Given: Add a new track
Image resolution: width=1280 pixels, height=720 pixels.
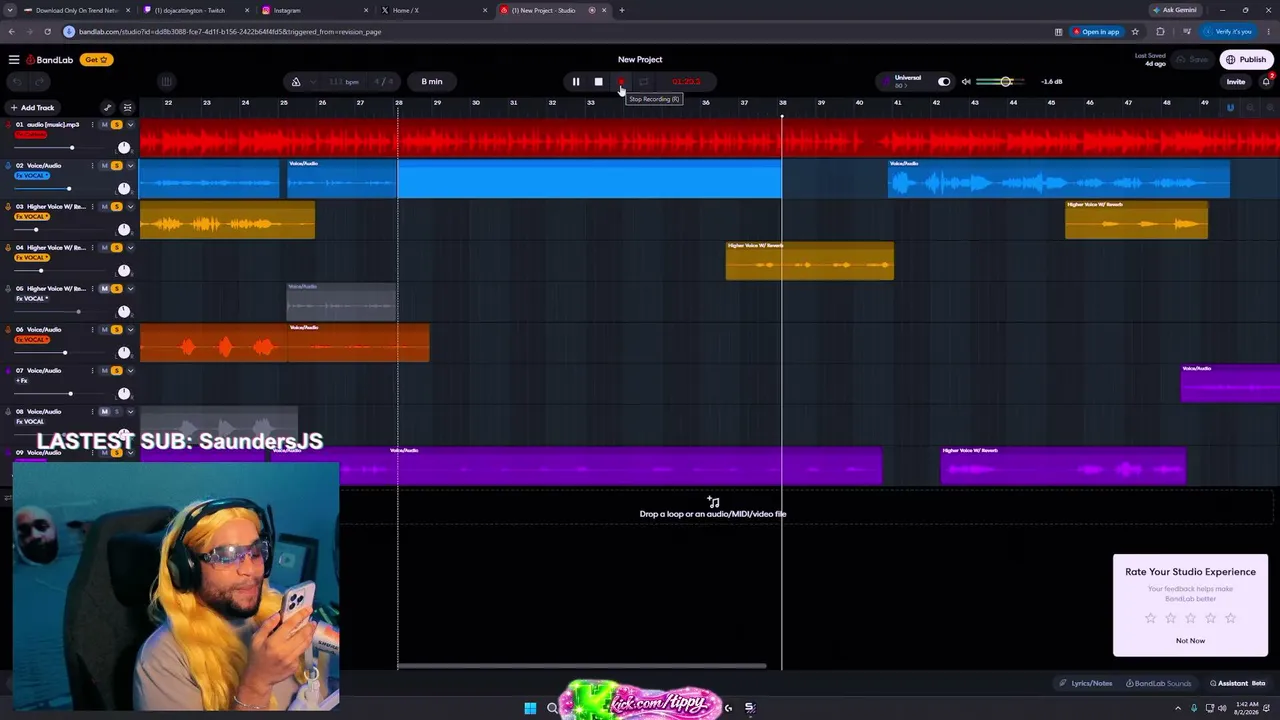Looking at the screenshot, I should [x=32, y=108].
